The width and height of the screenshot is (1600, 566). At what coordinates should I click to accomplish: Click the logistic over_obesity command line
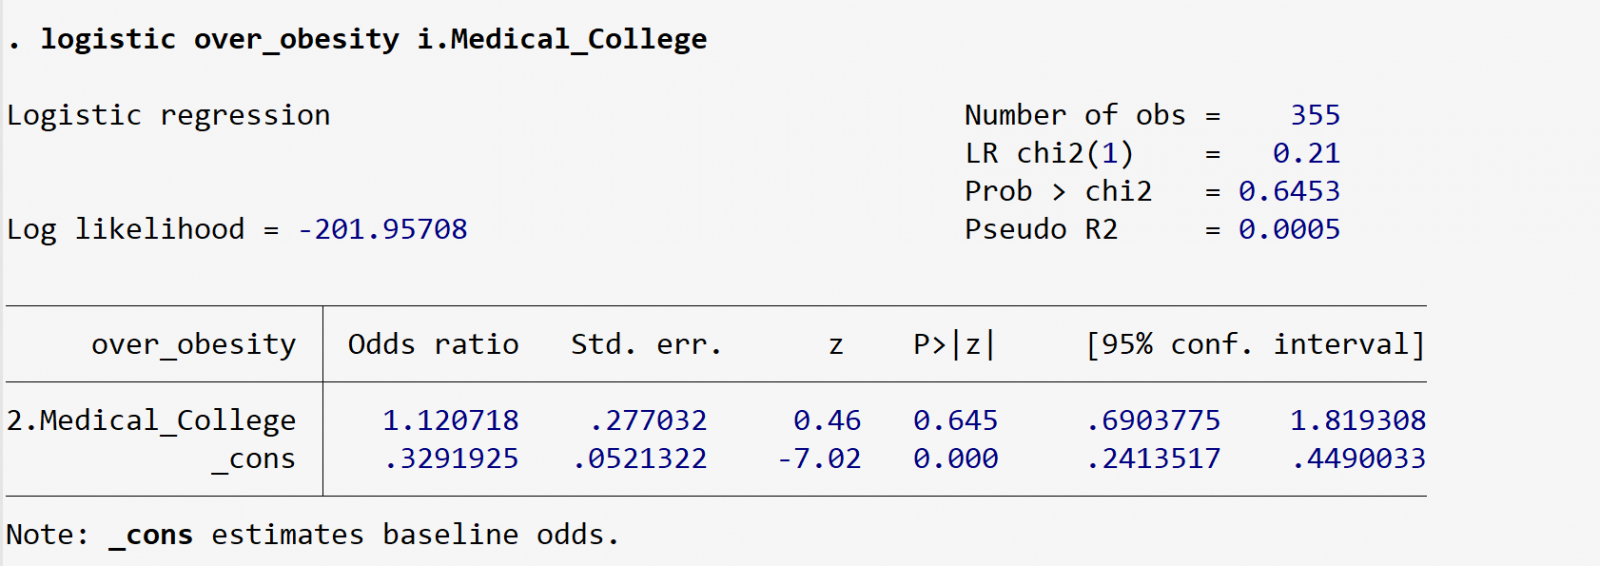point(372,39)
